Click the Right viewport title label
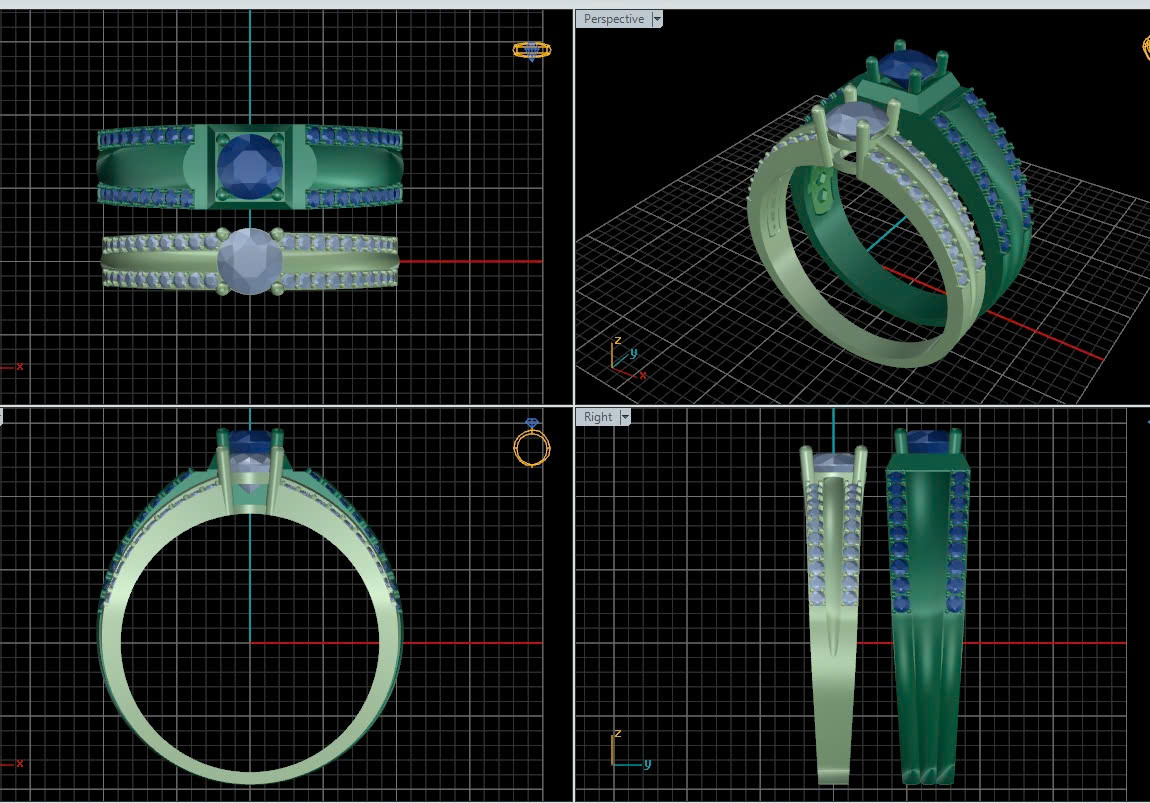Image resolution: width=1150 pixels, height=803 pixels. [598, 417]
